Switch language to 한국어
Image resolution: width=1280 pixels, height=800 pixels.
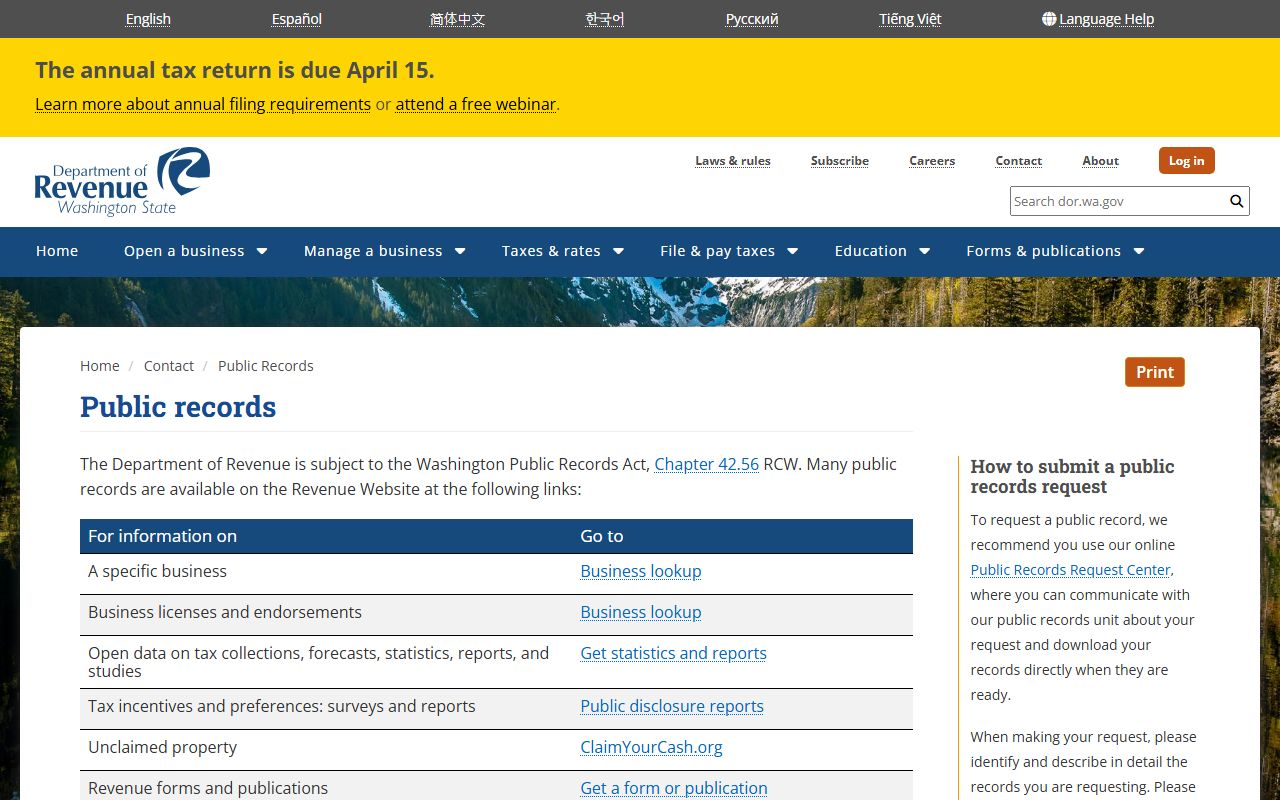605,19
